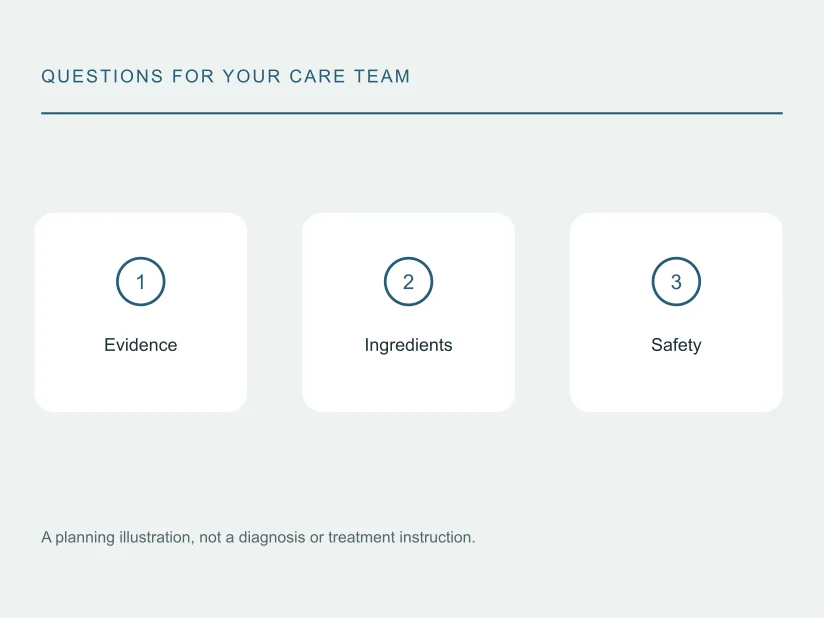Select the Ingredients label text
Screen dimensions: 824x618
click(408, 345)
